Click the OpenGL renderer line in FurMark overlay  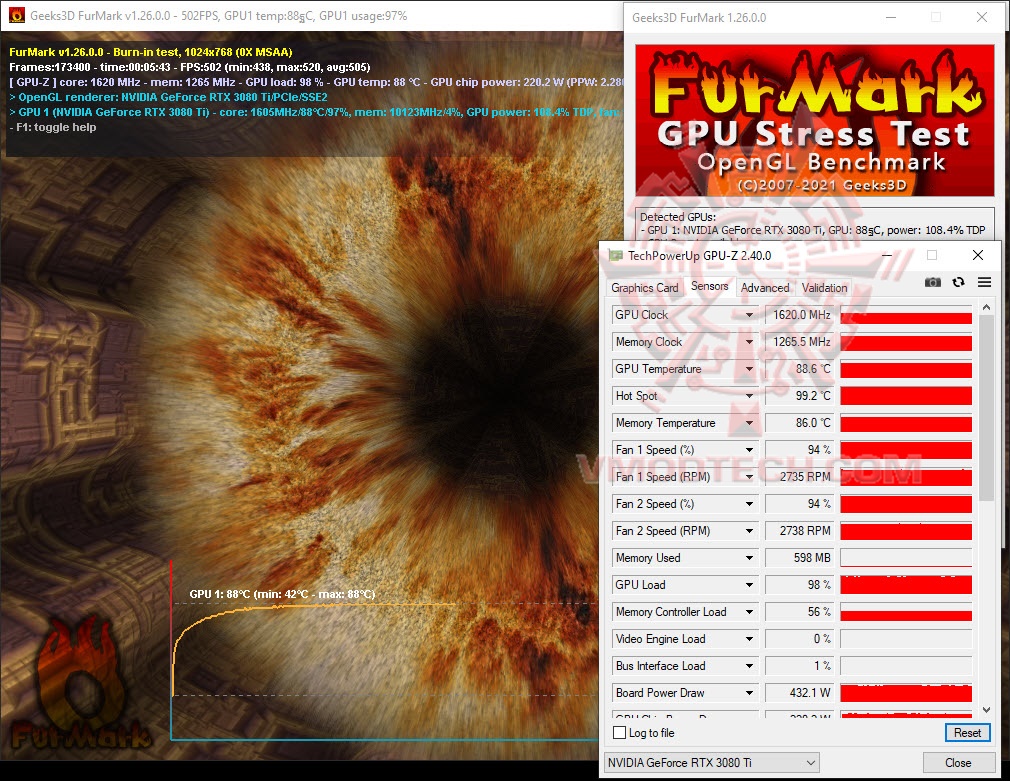[x=168, y=97]
